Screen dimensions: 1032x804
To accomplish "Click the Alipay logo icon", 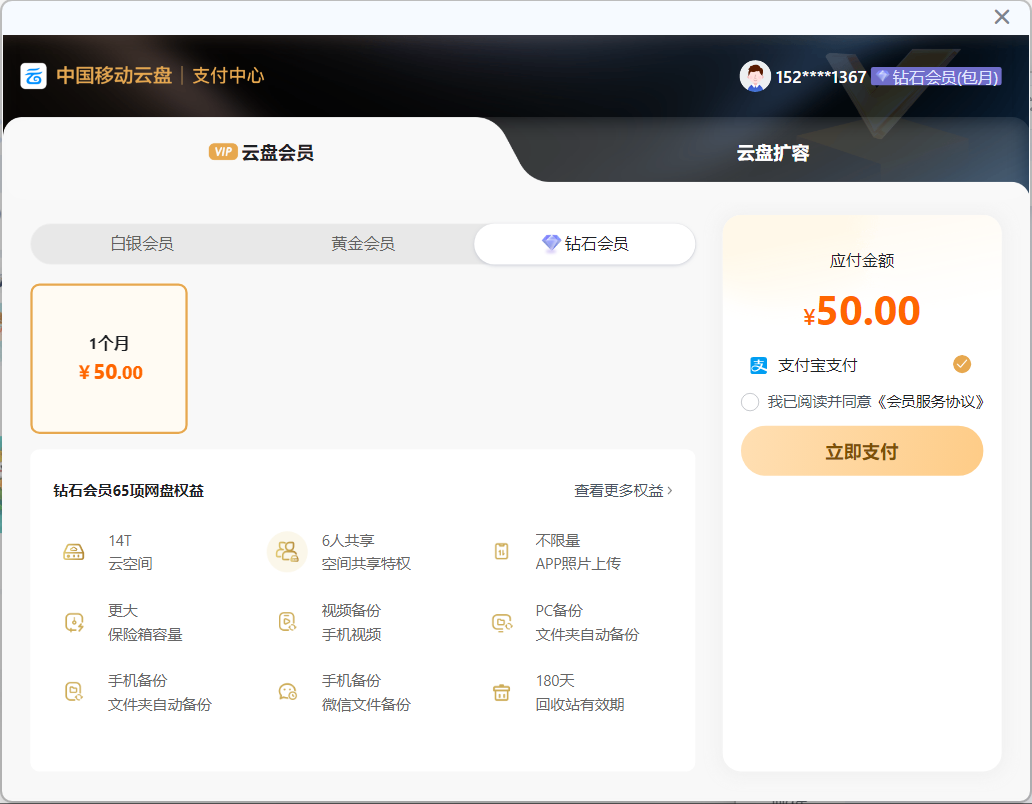I will (x=759, y=365).
